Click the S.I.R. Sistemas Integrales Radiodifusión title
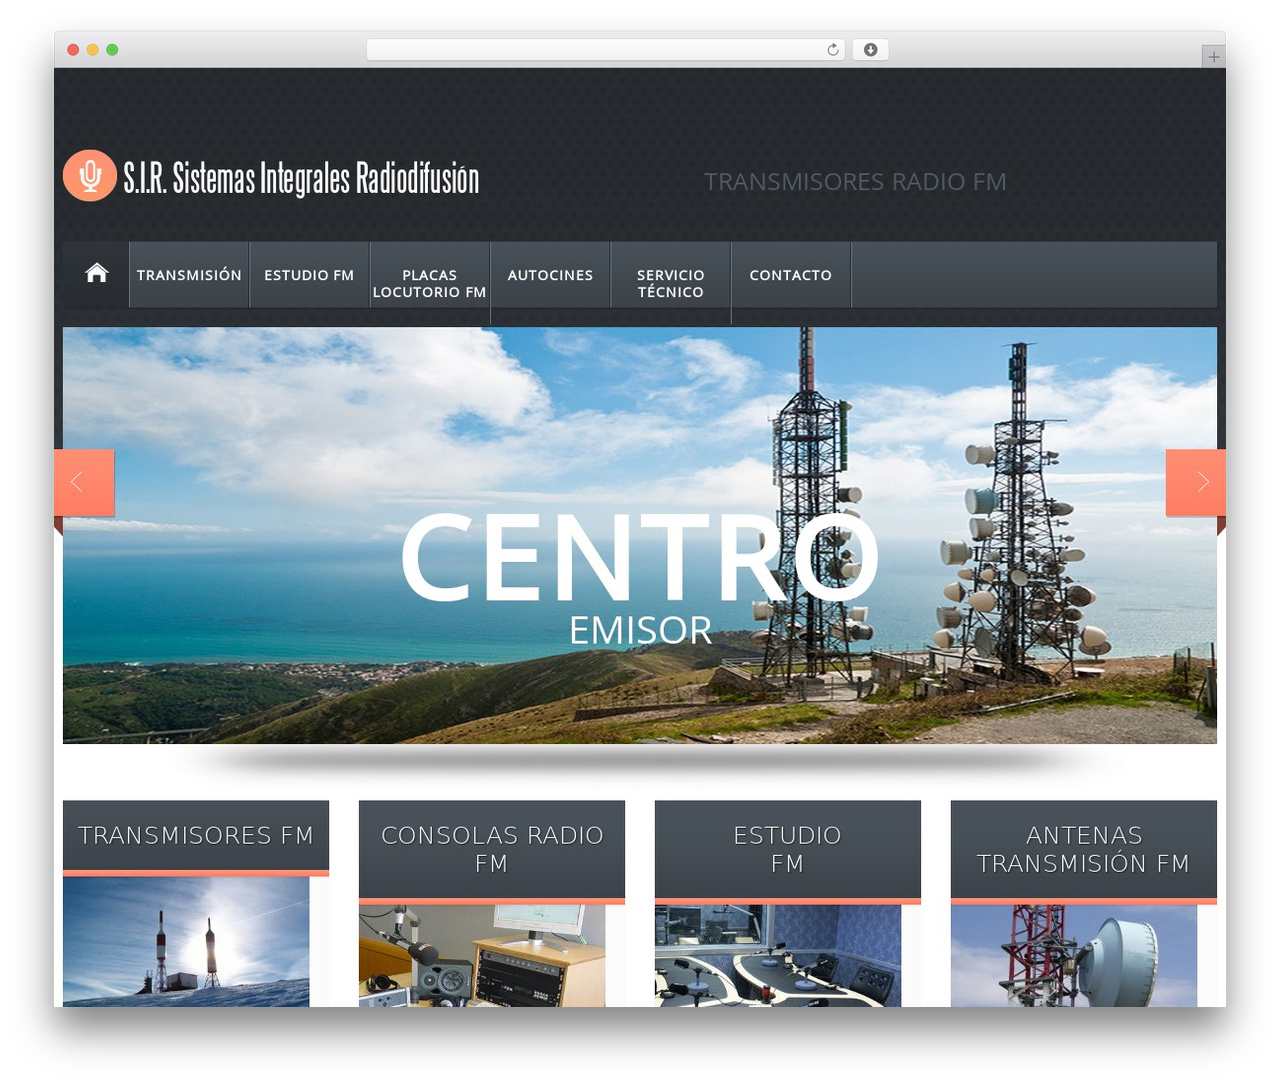 point(301,179)
